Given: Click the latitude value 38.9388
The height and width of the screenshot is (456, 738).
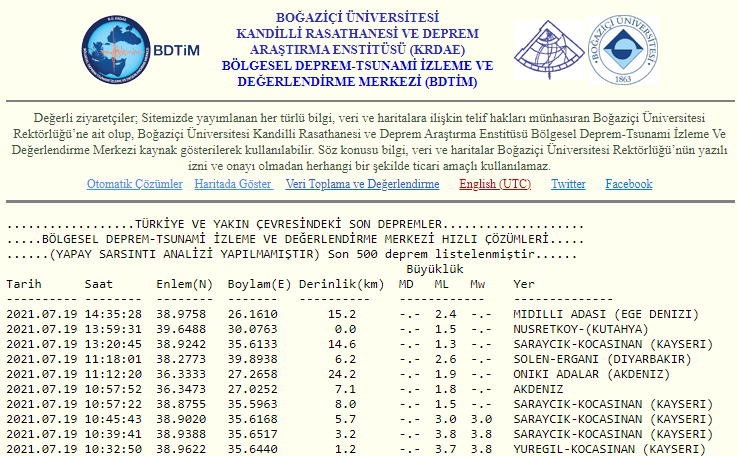Looking at the screenshot, I should pos(181,434).
